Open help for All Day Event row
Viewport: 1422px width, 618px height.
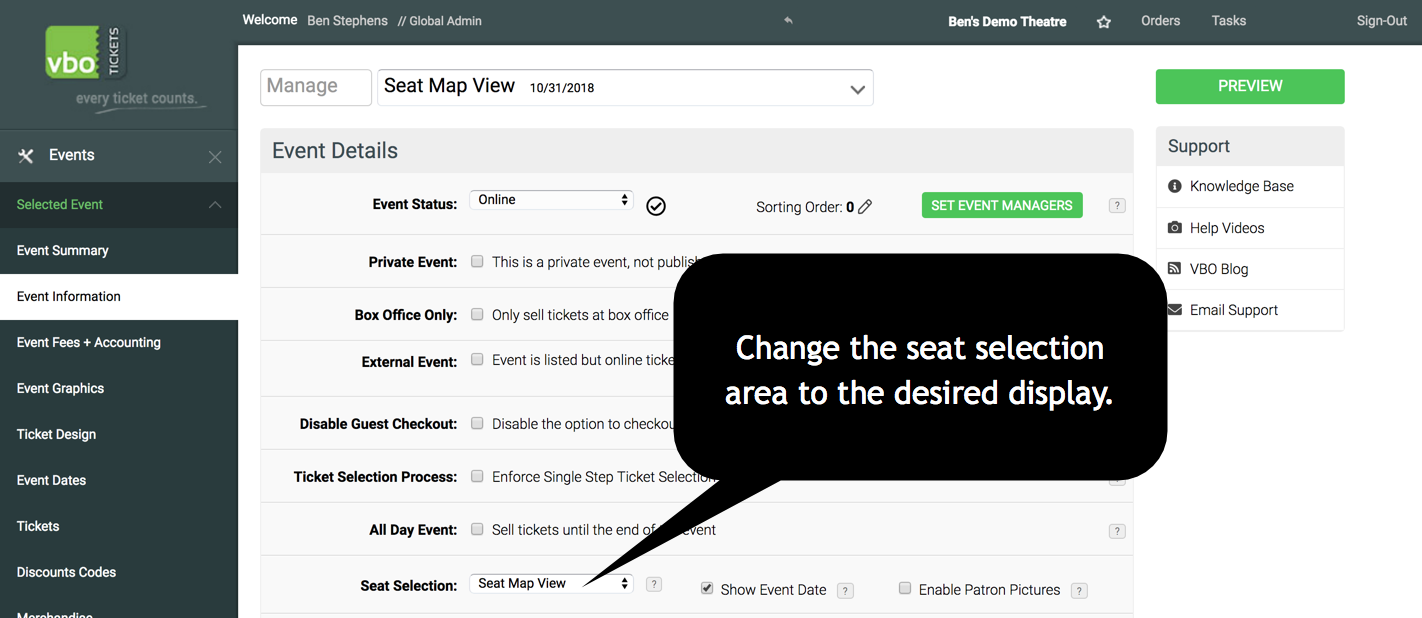[1117, 531]
